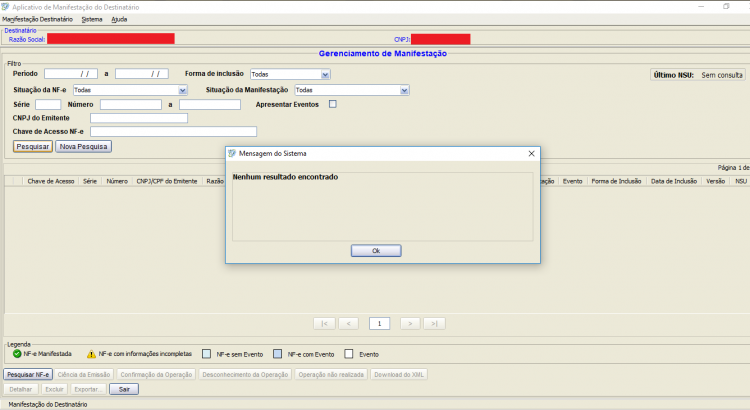Click the Série column header
Screen dimensions: 750x410
tap(90, 181)
